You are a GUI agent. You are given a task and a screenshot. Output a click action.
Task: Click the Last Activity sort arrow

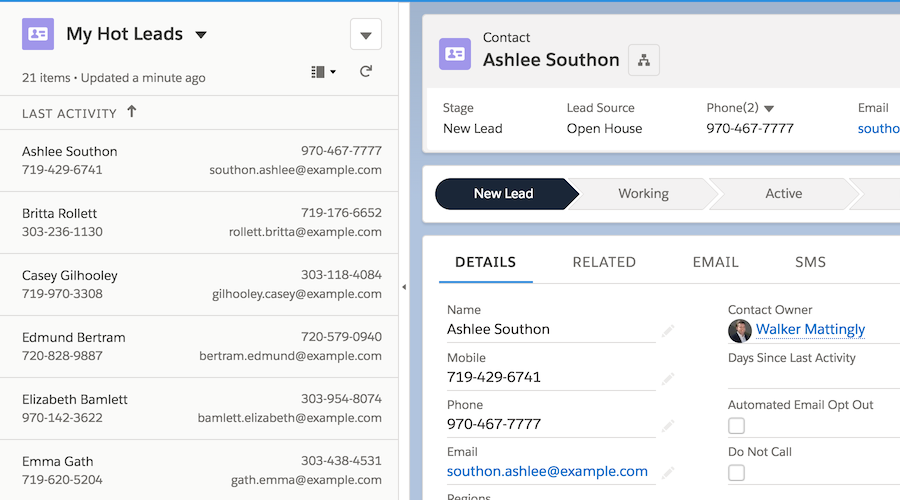[x=131, y=113]
